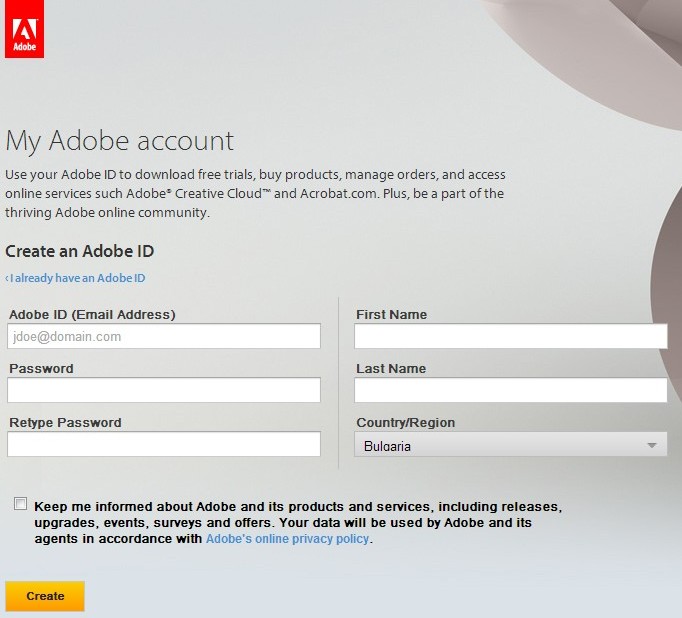Open the 'I already have an Adobe ID' link

click(75, 278)
